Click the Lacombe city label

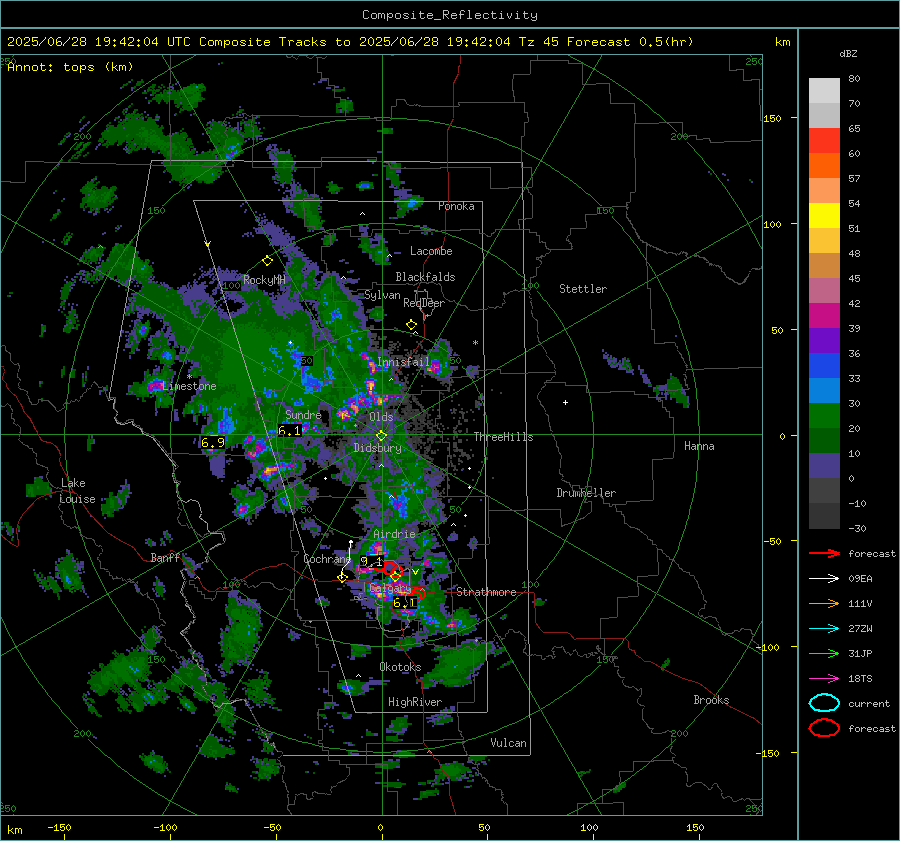(431, 251)
